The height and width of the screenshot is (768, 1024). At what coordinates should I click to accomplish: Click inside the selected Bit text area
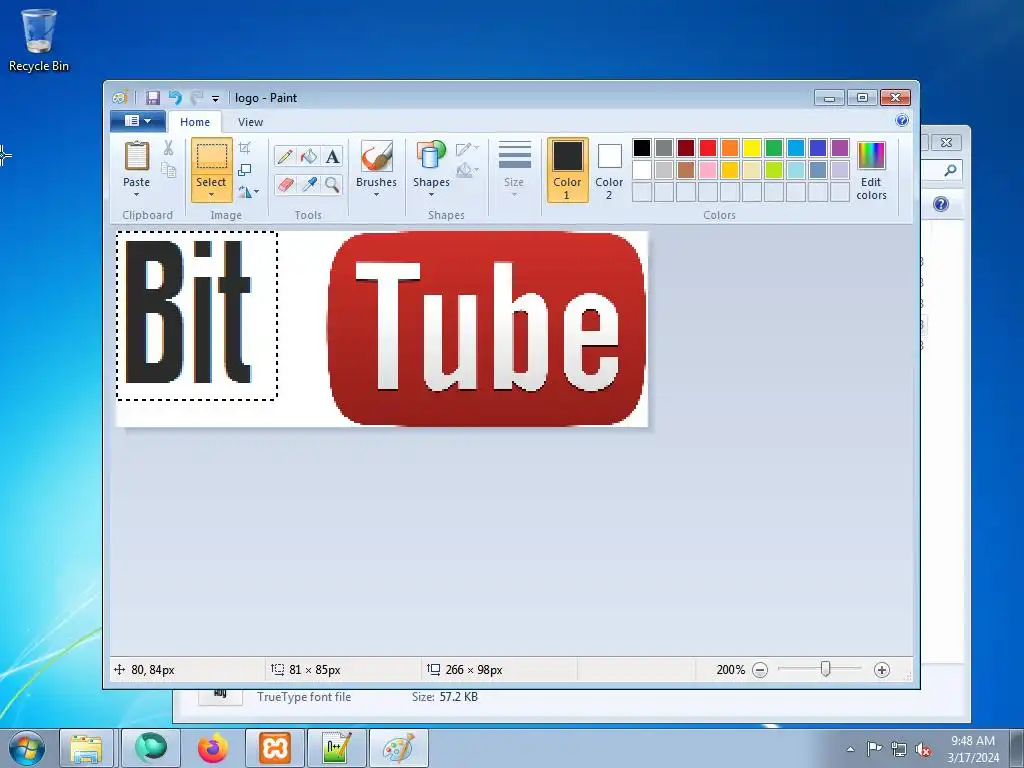(197, 315)
